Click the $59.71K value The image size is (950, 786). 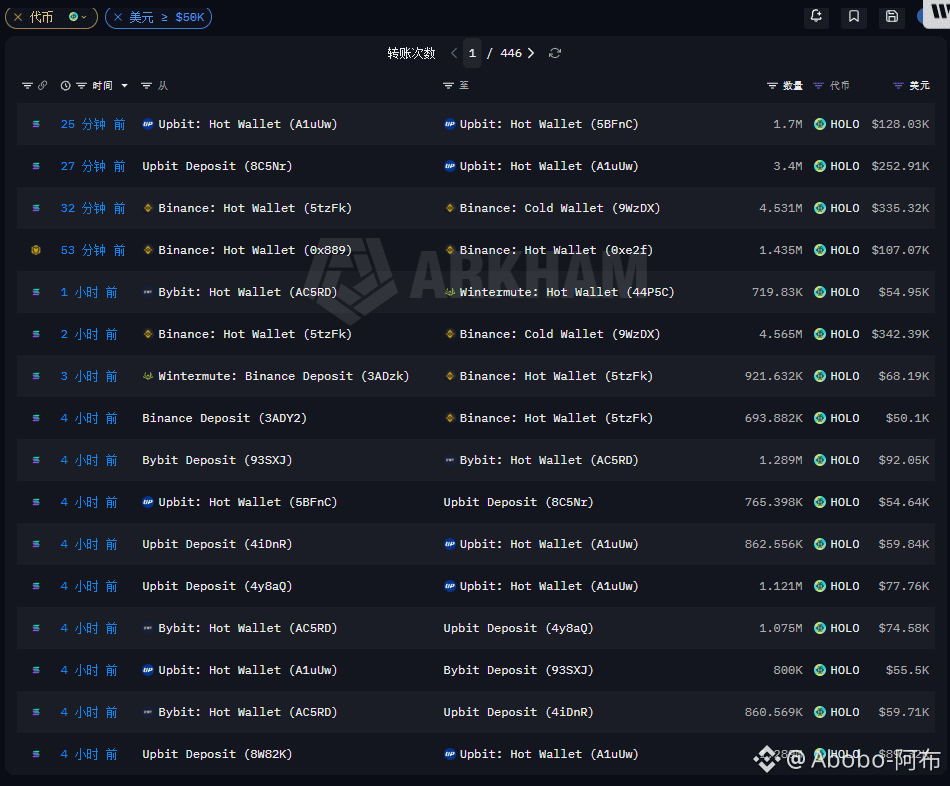[x=903, y=712]
